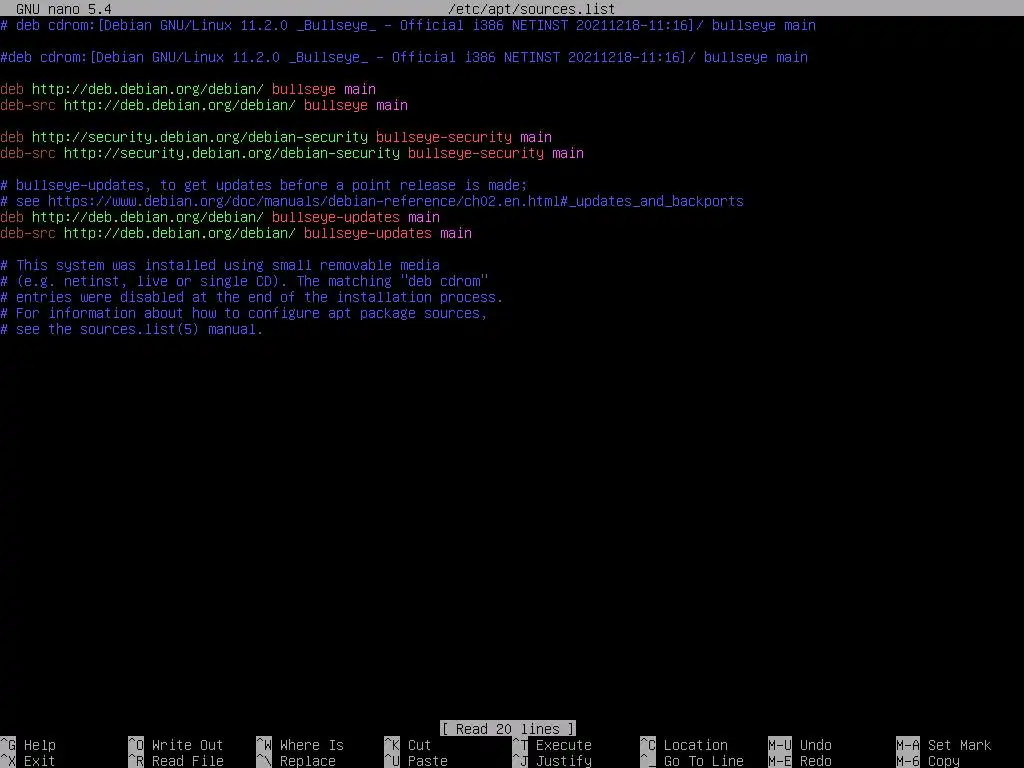Click the ^K Cut shortcut
The height and width of the screenshot is (768, 1024).
point(408,745)
